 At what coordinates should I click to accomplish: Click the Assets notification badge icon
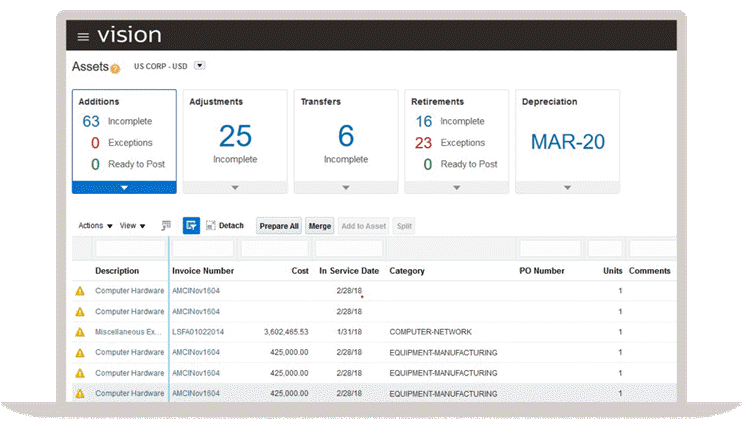[x=115, y=69]
